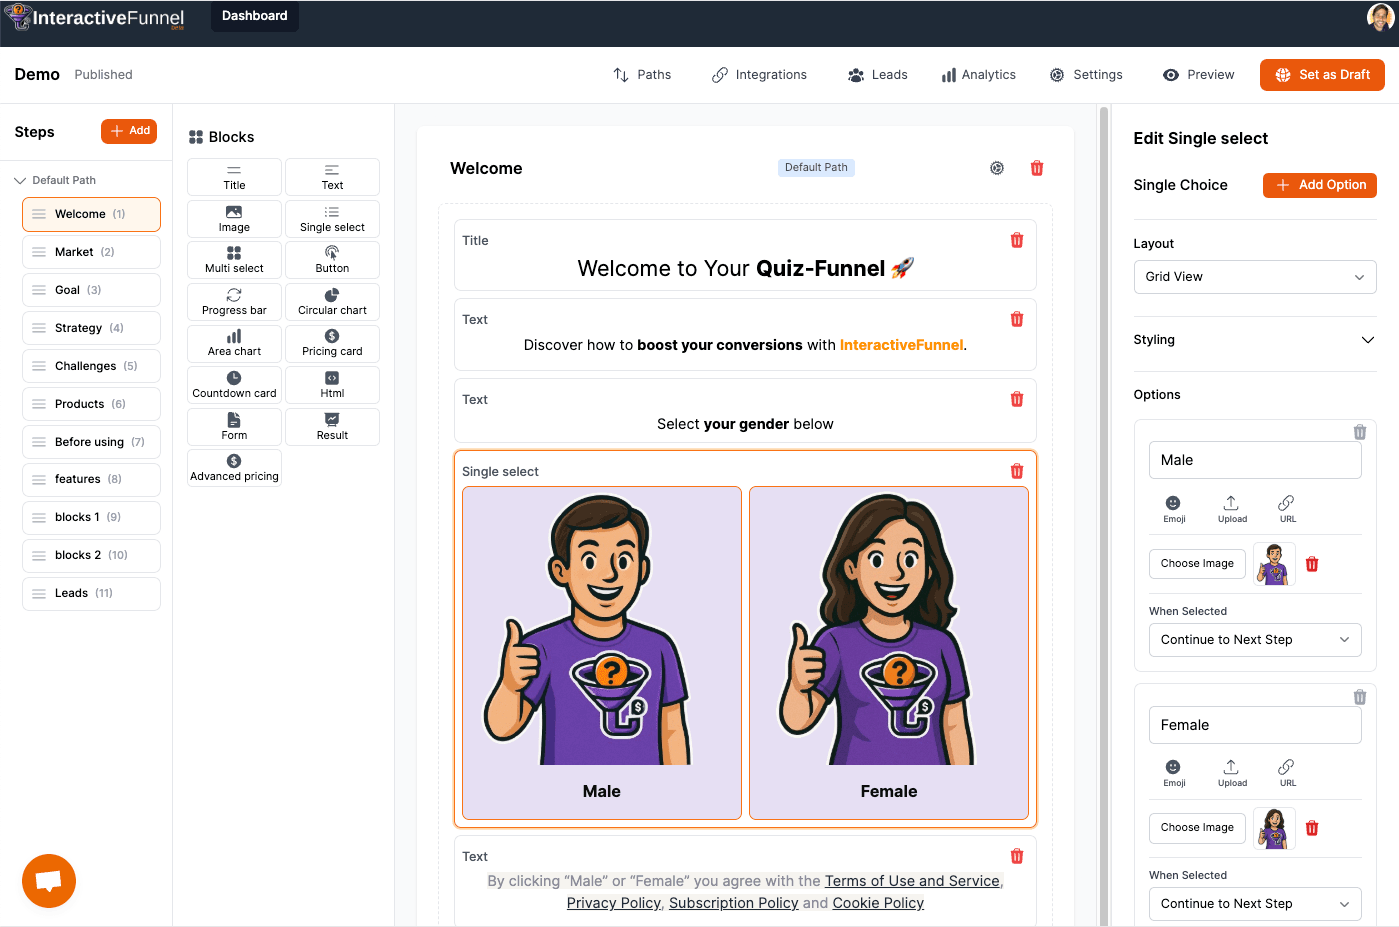Select the Image block from the Blocks panel
Viewport: 1399px width, 927px height.
tap(234, 218)
